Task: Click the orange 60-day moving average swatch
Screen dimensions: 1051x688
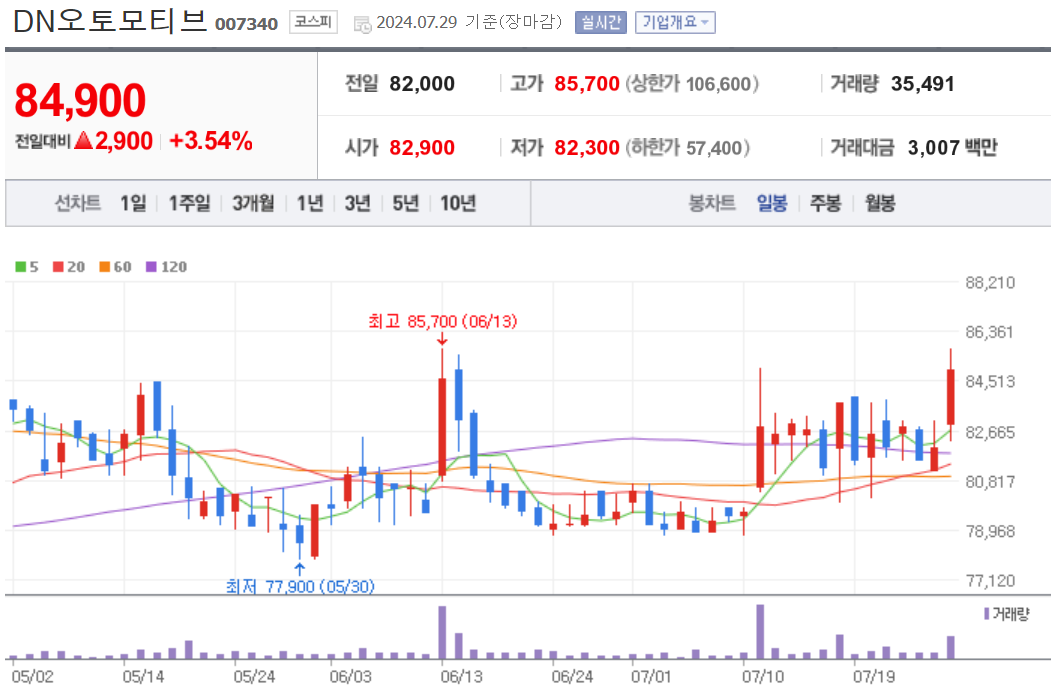Action: click(105, 267)
